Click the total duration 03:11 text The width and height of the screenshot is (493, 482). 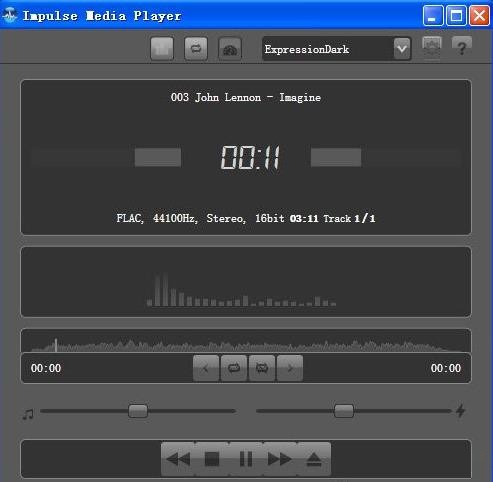click(304, 219)
